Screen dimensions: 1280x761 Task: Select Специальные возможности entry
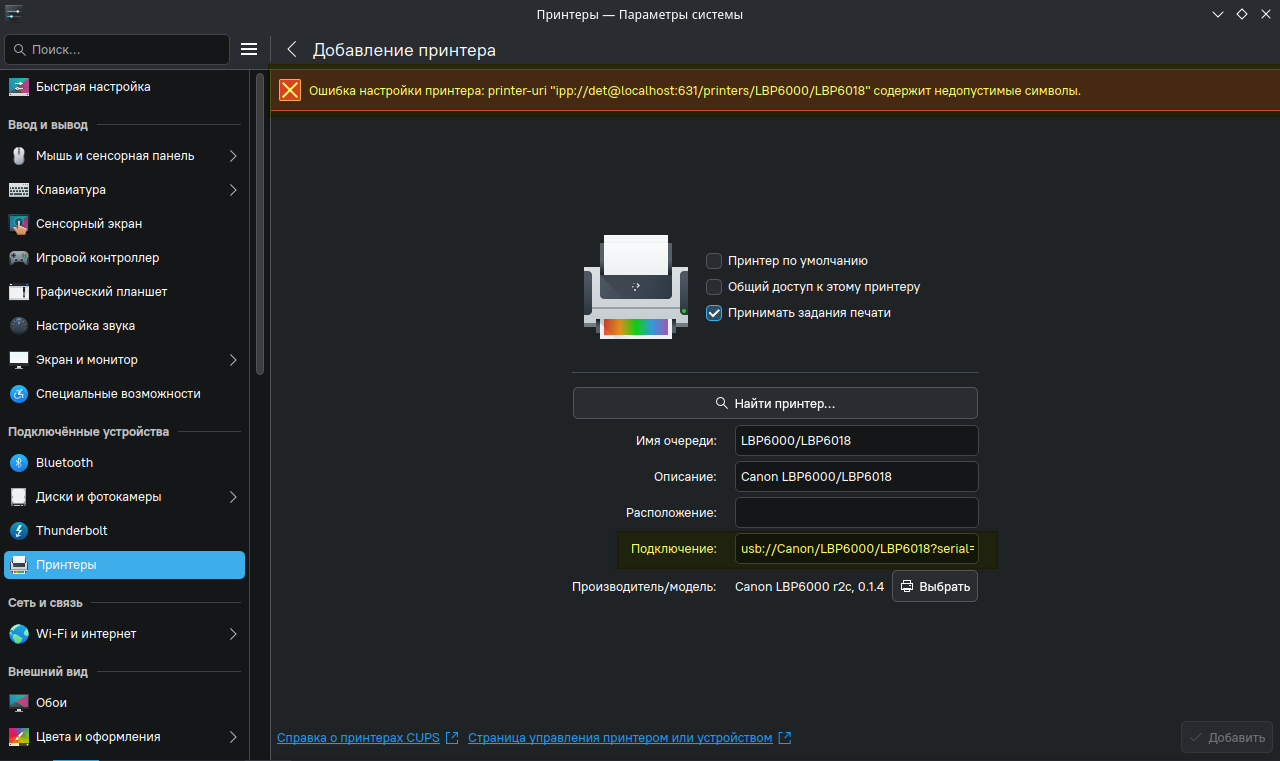[125, 394]
